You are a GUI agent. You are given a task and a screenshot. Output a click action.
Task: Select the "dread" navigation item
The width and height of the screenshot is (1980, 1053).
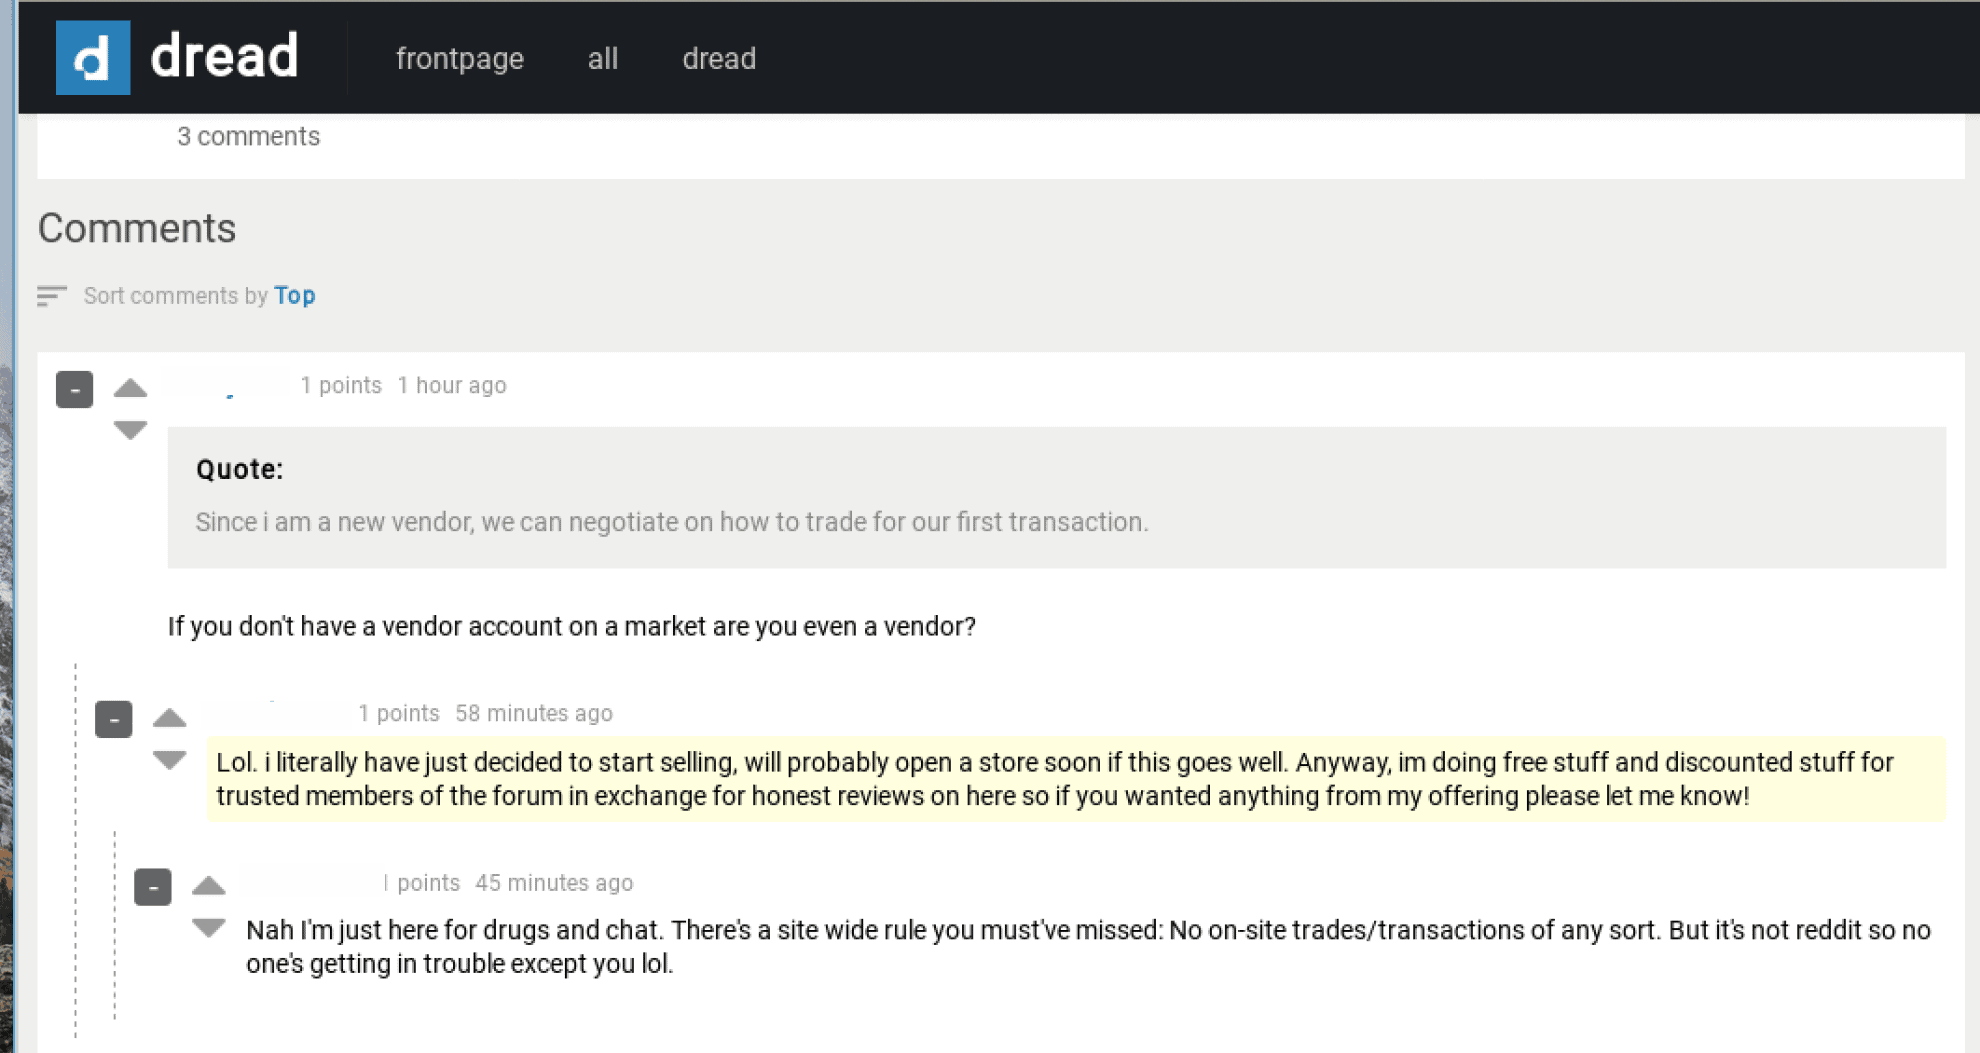click(718, 58)
